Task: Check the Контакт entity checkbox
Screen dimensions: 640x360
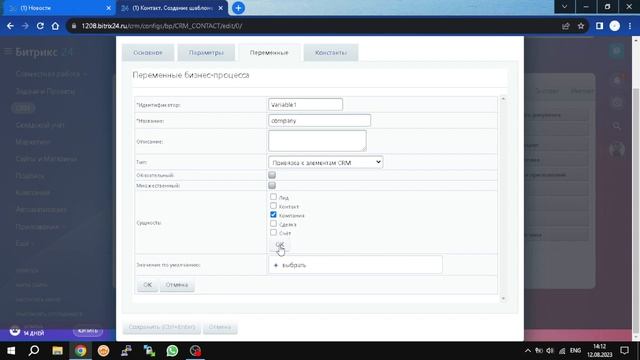Action: (x=273, y=206)
